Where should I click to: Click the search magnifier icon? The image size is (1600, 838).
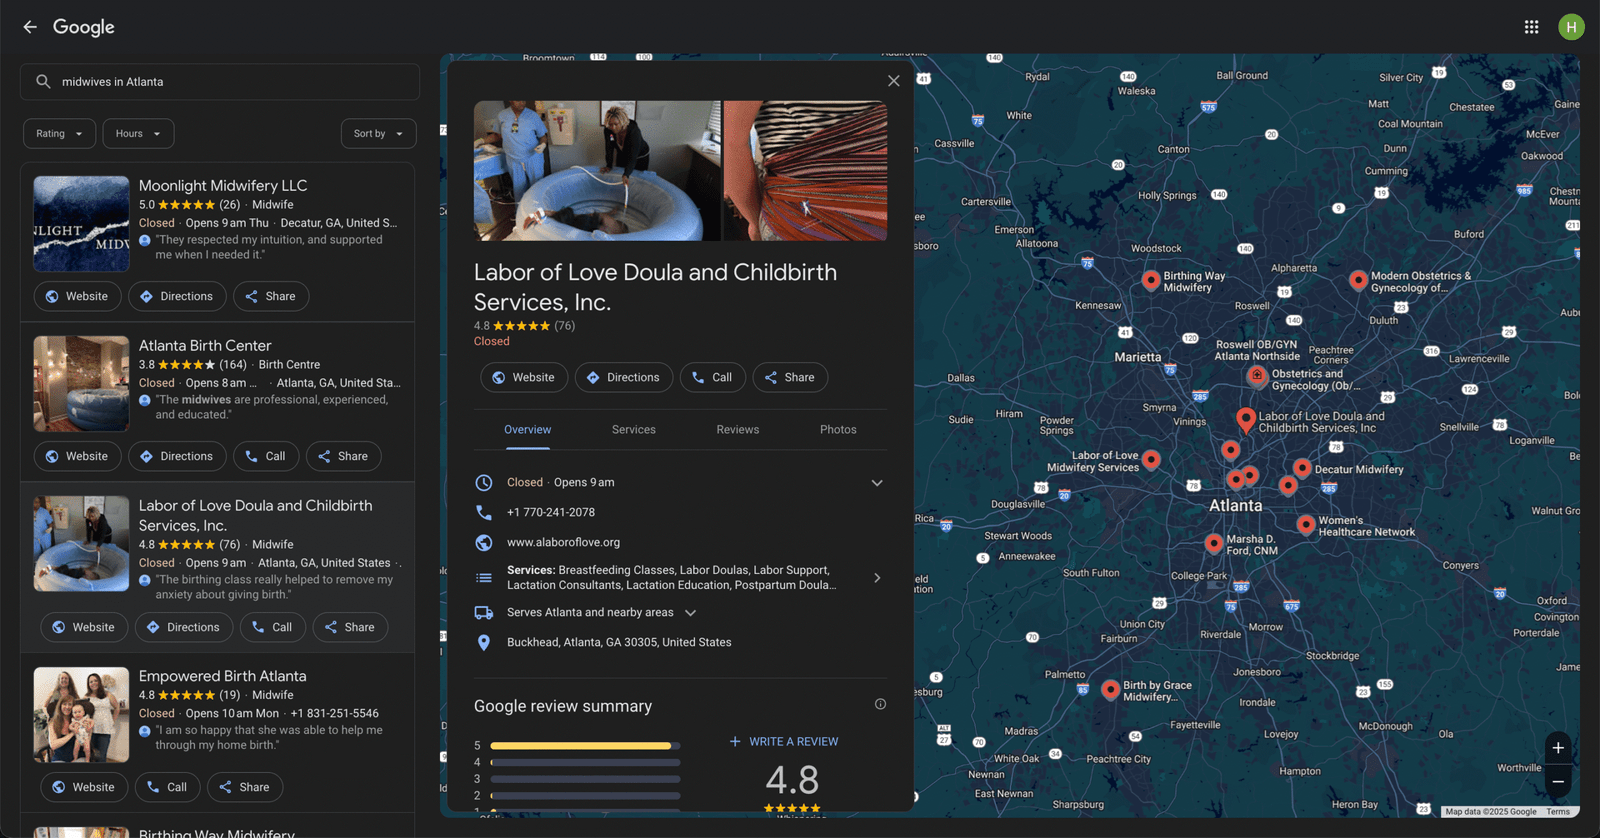pyautogui.click(x=43, y=82)
